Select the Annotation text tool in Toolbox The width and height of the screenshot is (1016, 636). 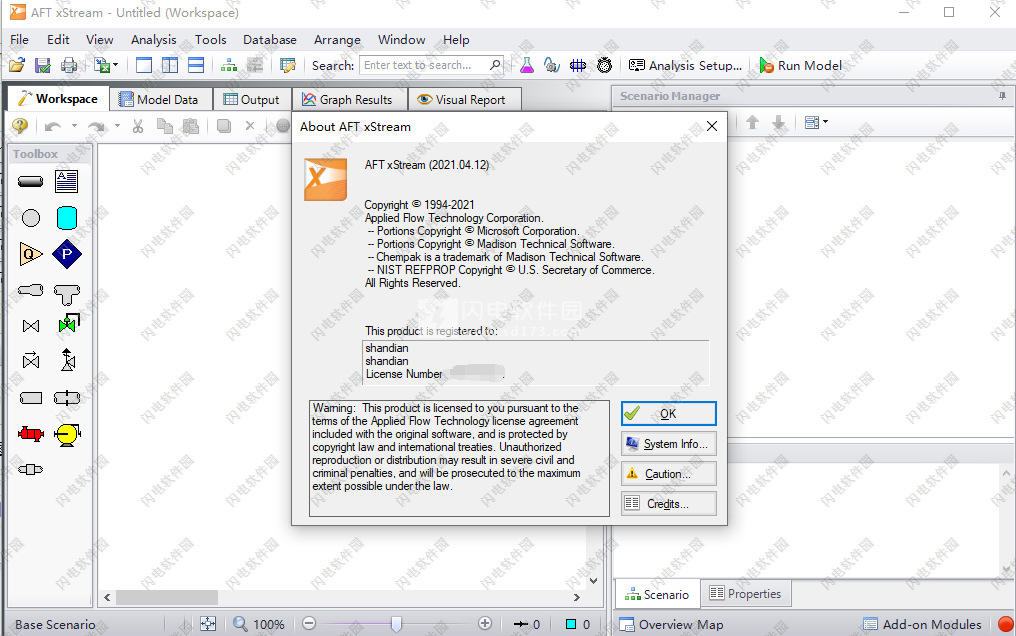(x=67, y=181)
